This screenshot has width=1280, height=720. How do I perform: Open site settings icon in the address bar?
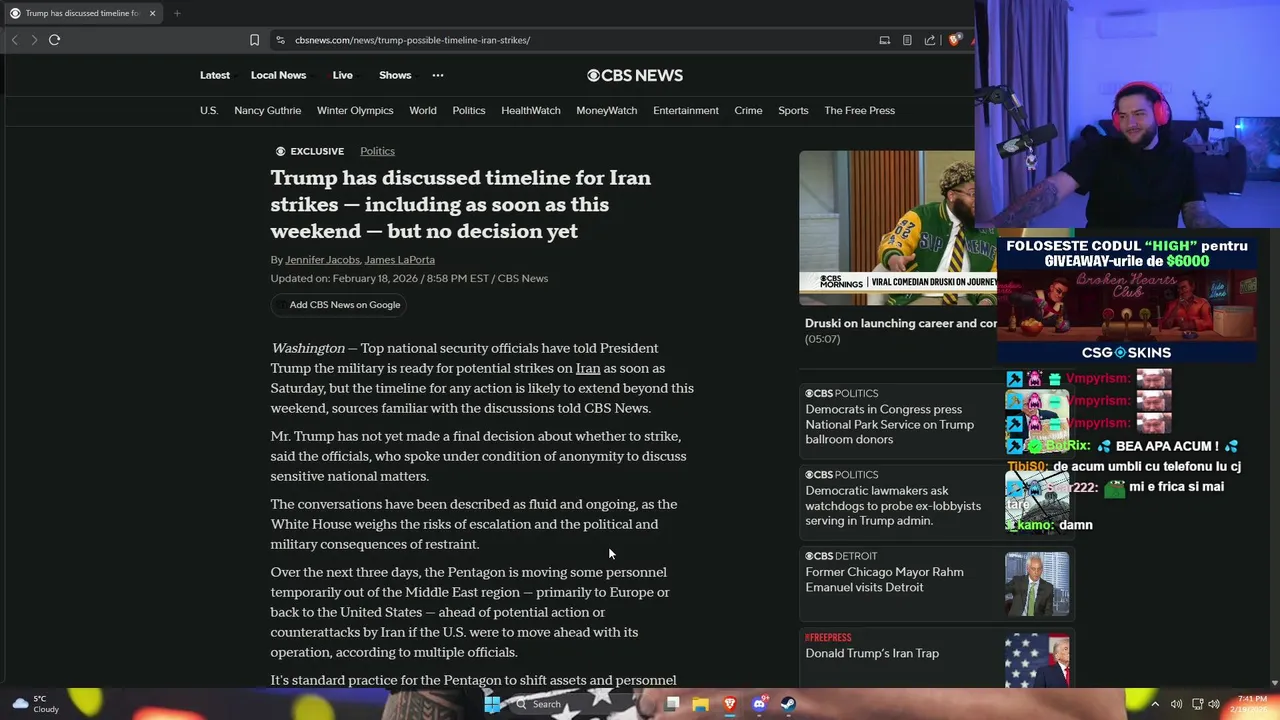[x=281, y=40]
